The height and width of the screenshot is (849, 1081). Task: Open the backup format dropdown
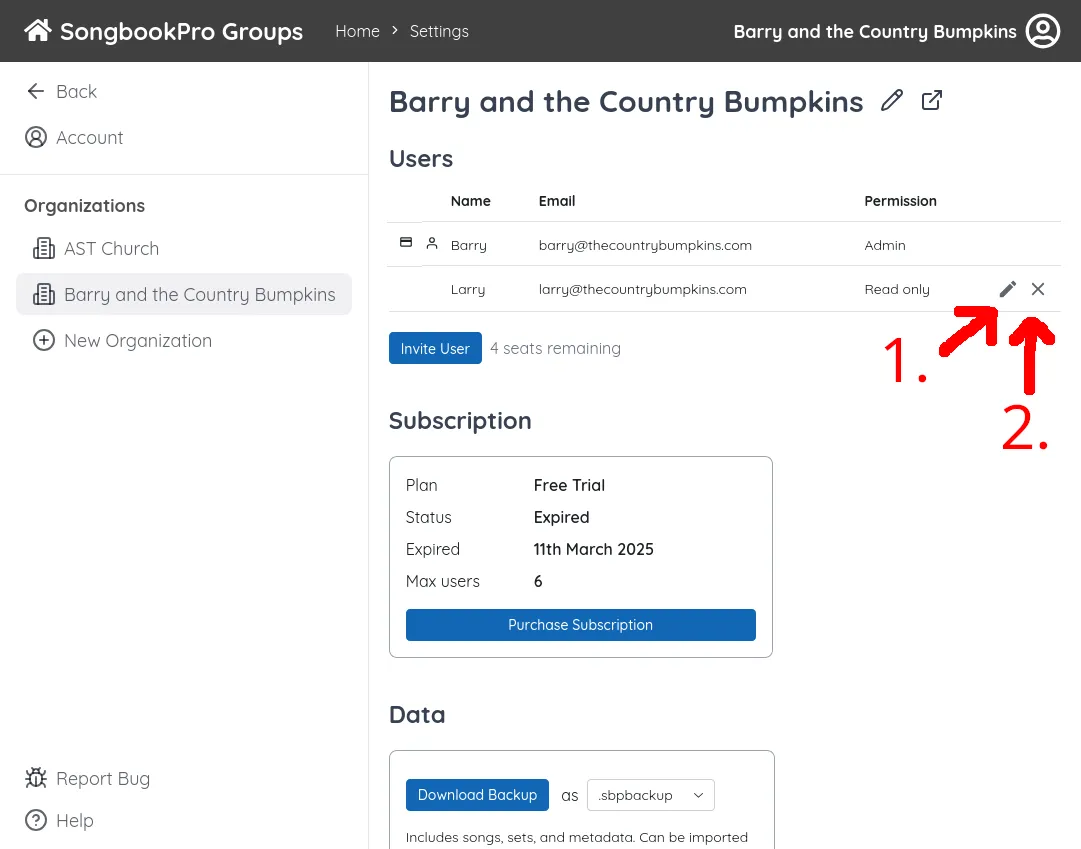pos(650,795)
